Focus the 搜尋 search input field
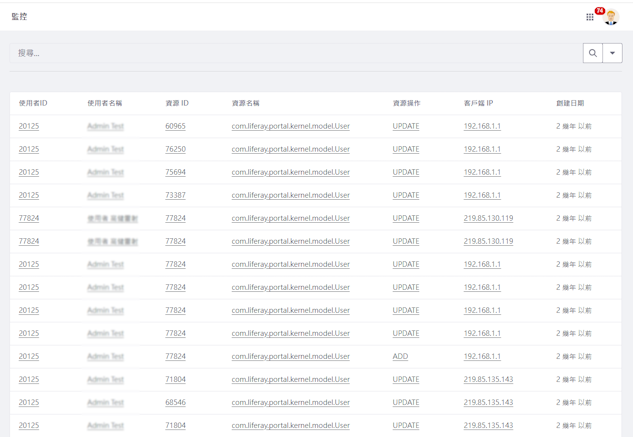The width and height of the screenshot is (633, 437). coord(296,53)
